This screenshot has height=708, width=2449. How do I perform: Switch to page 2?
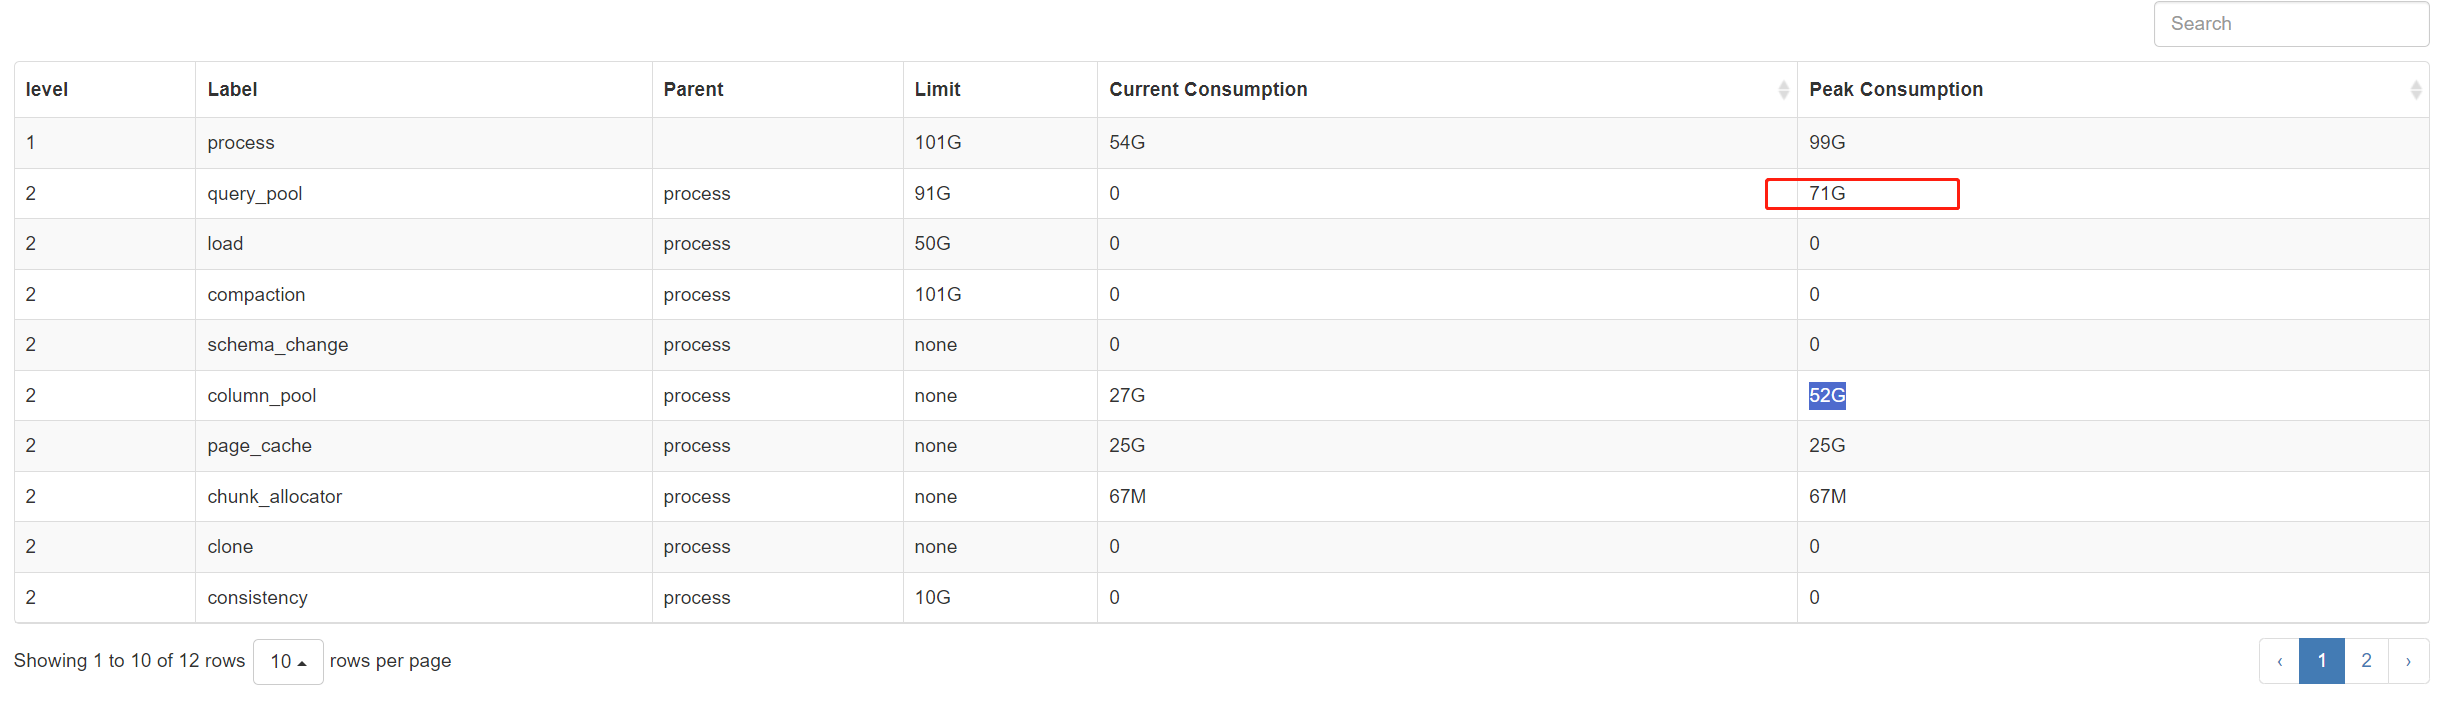(x=2366, y=661)
